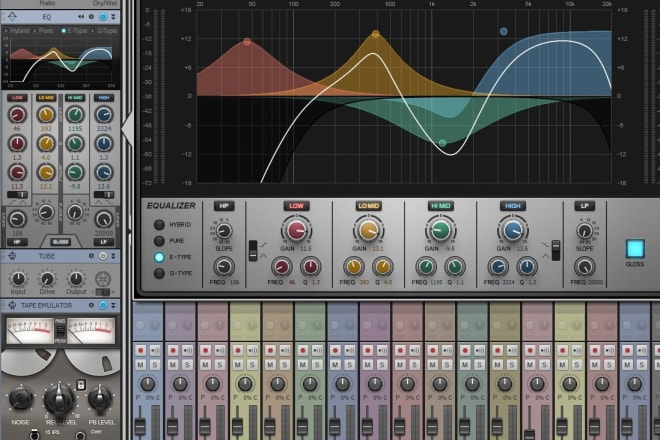The image size is (660, 440).
Task: Click the LP FREQ knob in Equalizer
Action: [x=585, y=267]
